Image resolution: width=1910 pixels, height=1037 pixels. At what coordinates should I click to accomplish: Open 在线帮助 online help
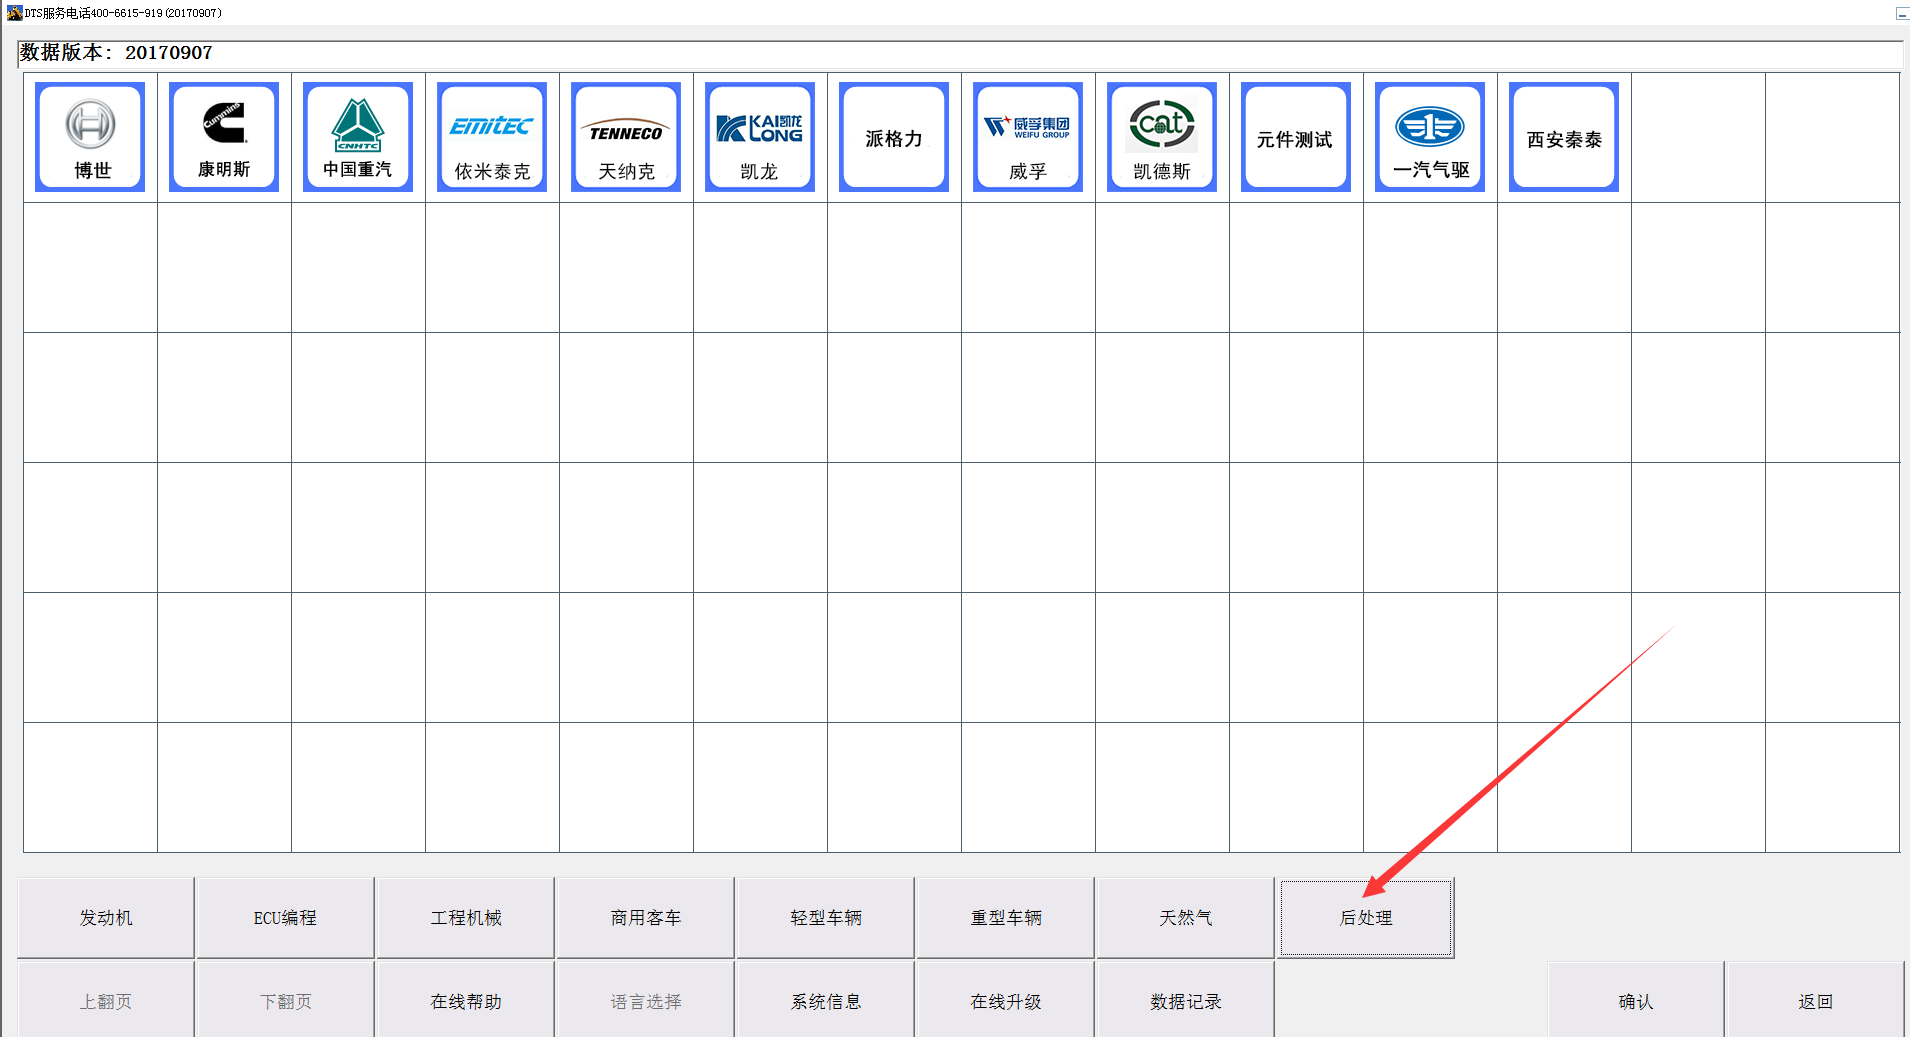click(466, 1000)
